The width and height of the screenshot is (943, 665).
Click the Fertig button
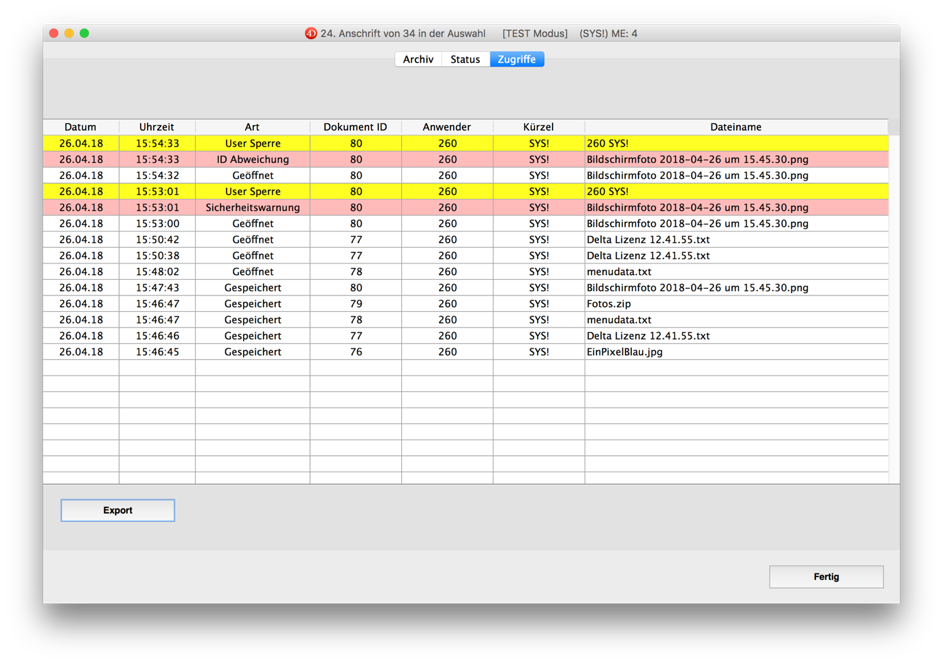click(x=826, y=577)
